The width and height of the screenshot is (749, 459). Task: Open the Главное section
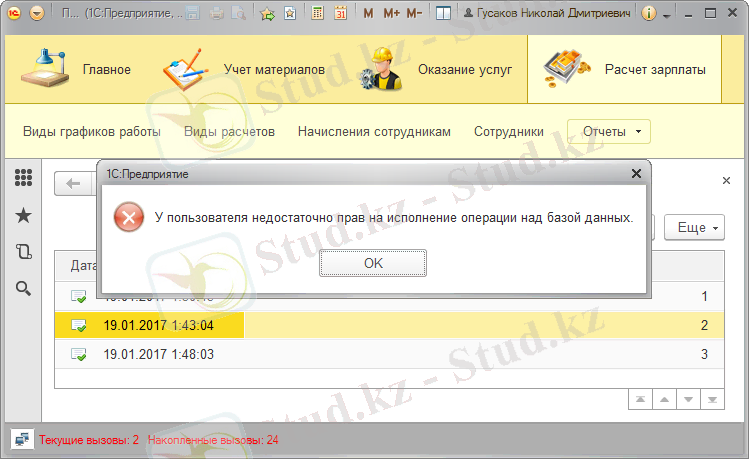pyautogui.click(x=107, y=70)
